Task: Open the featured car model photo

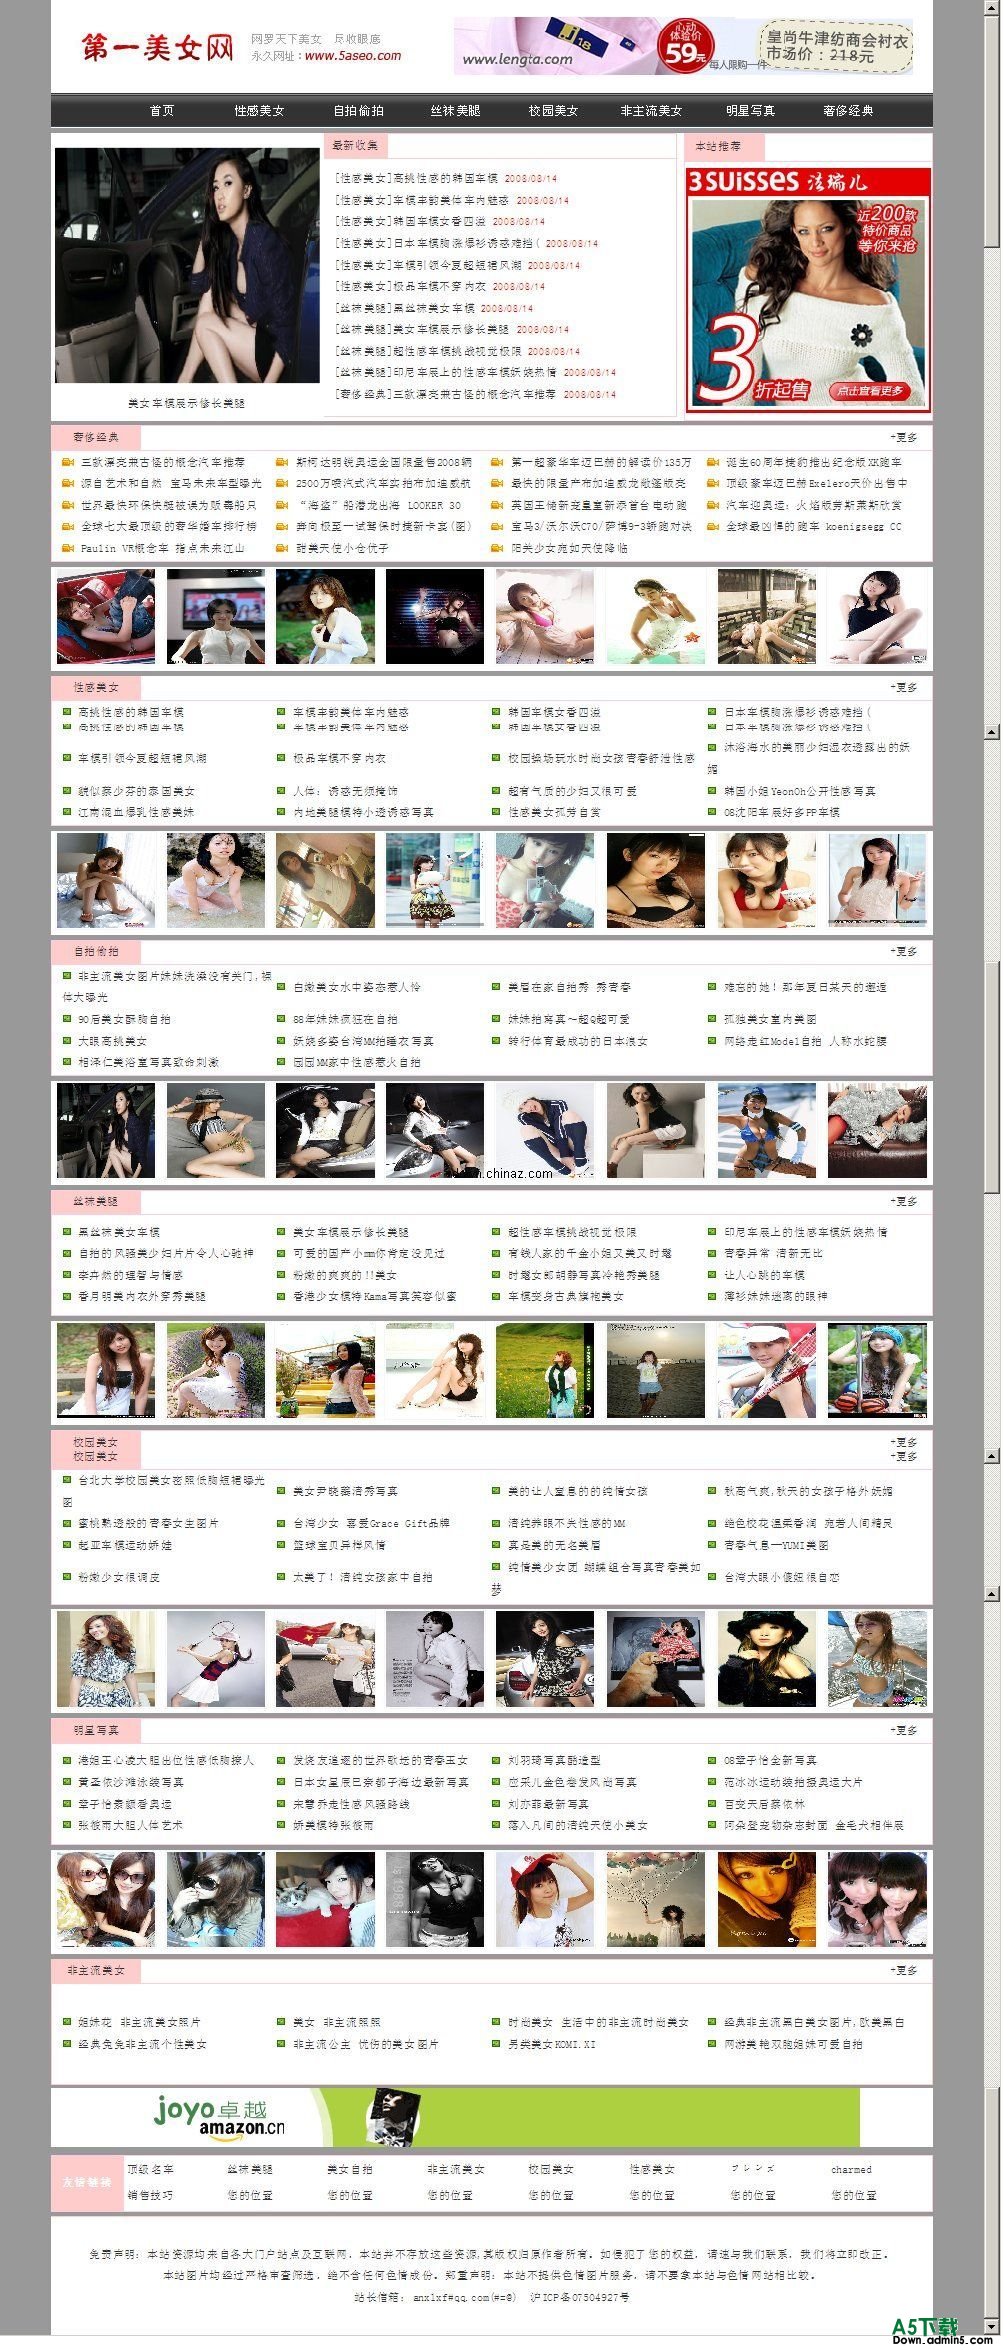Action: click(187, 265)
